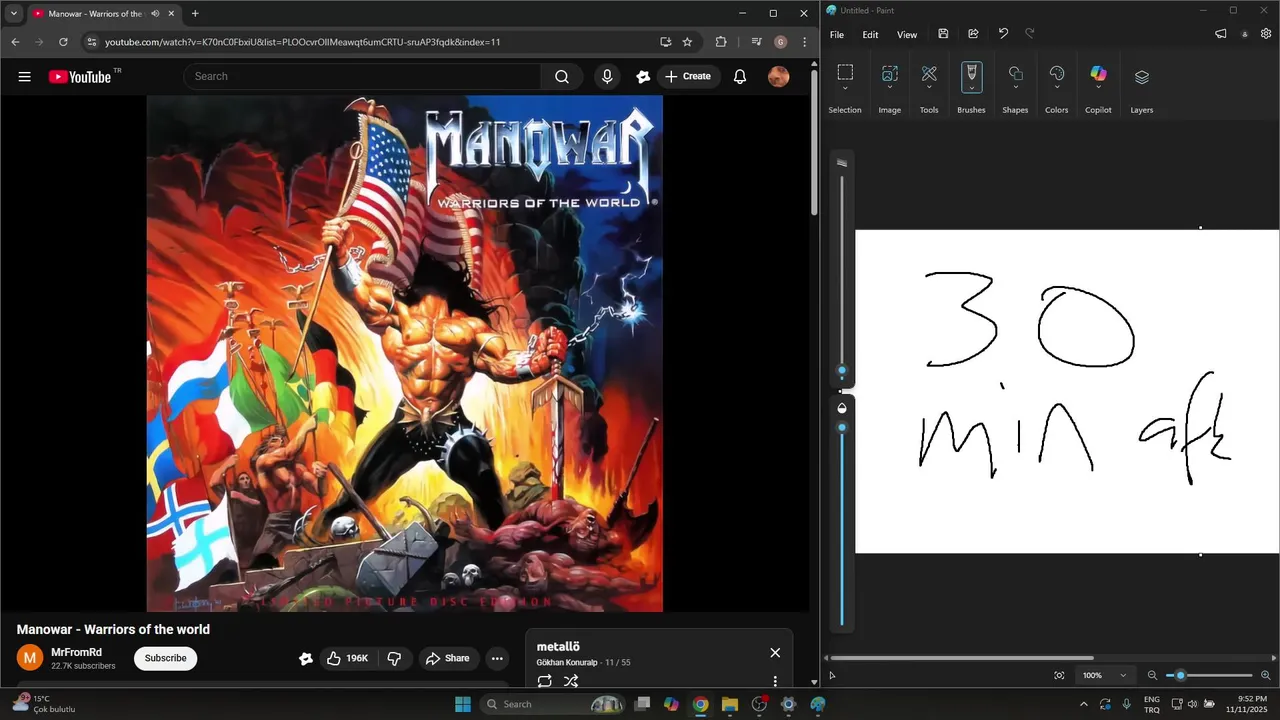Viewport: 1280px width, 720px height.
Task: Open the weather widget showing 15°C
Action: [x=44, y=704]
